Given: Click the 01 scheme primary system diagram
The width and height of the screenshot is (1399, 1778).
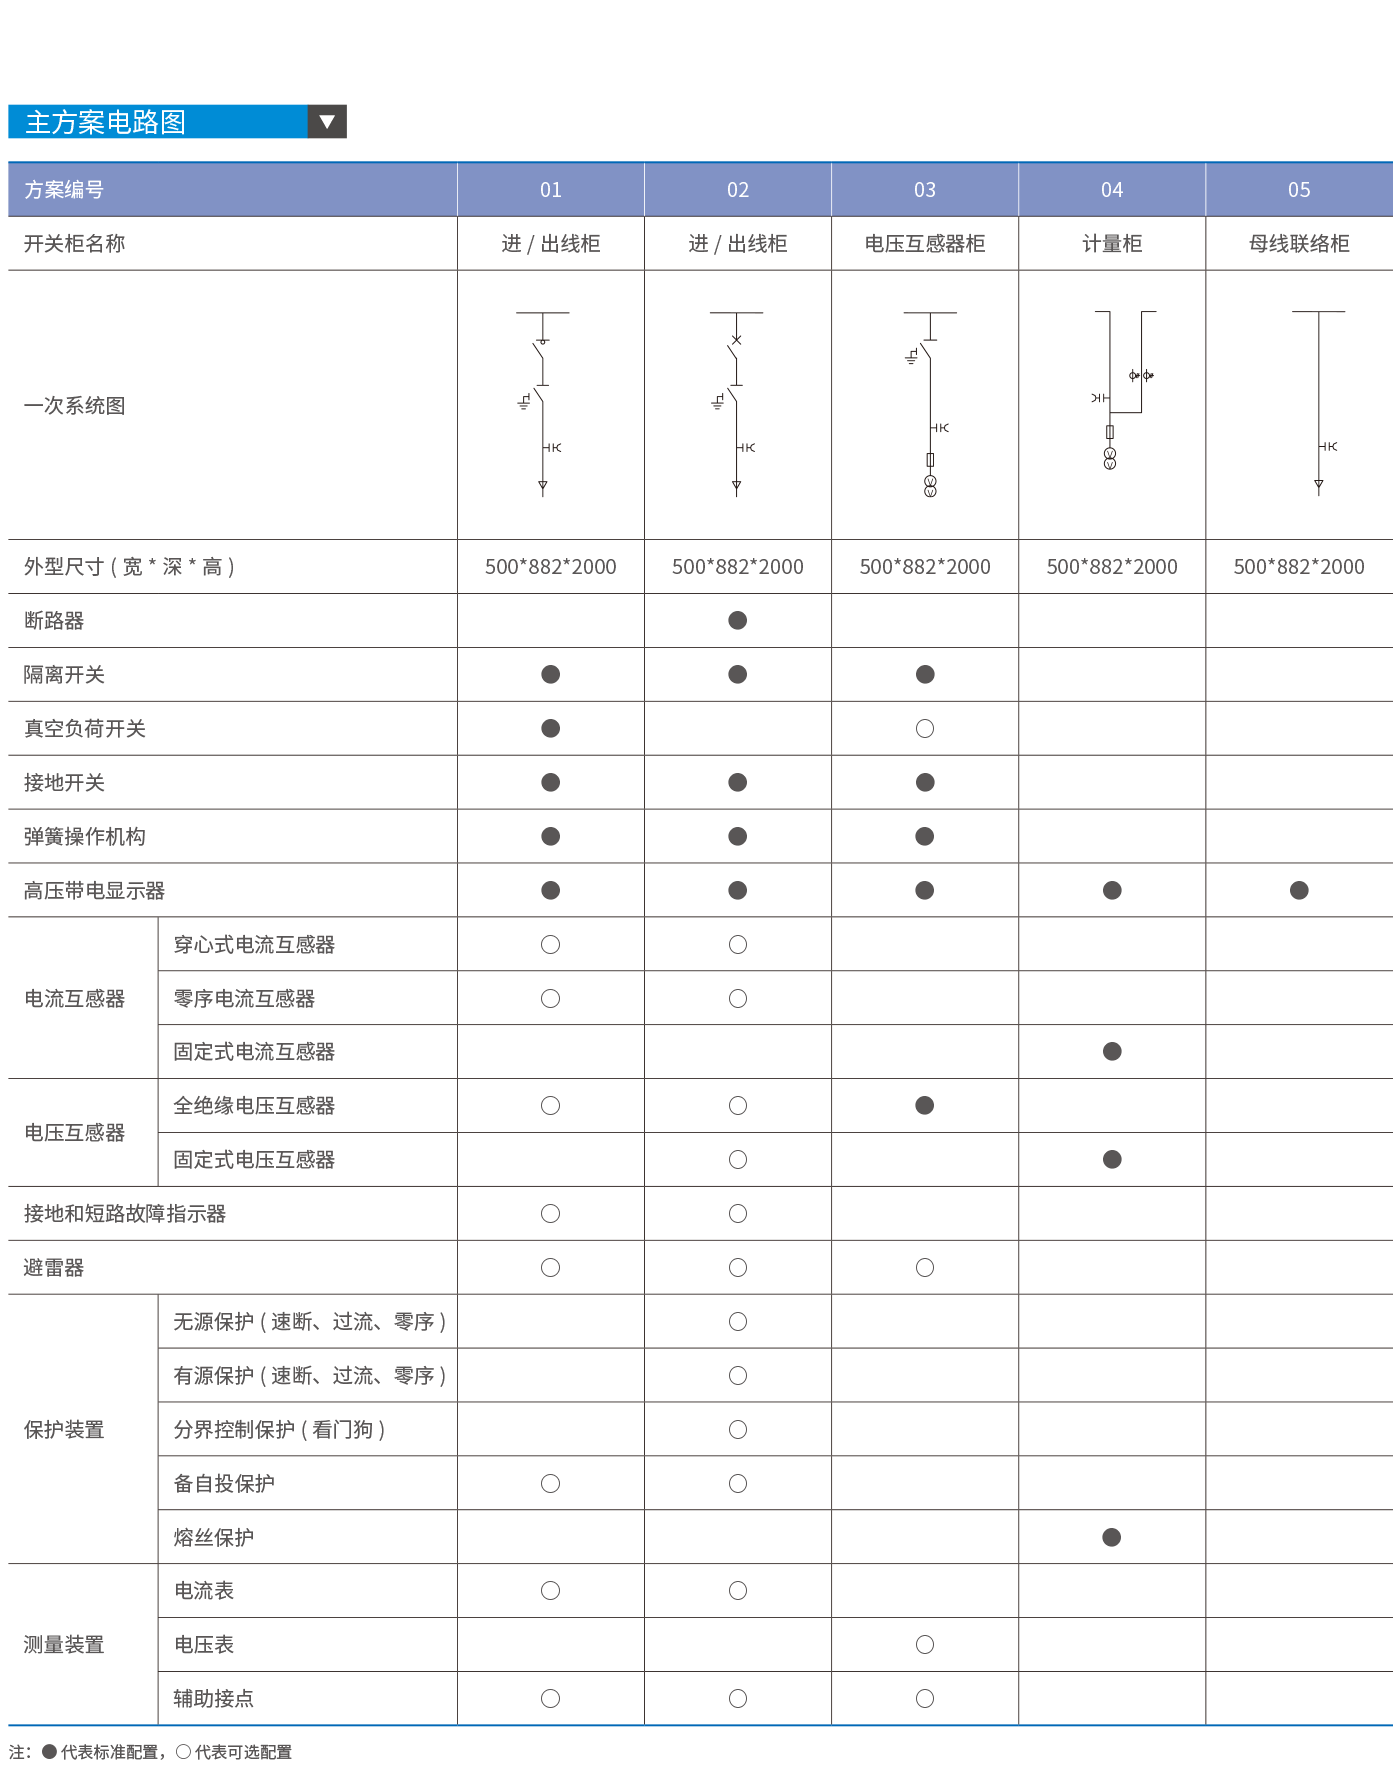Looking at the screenshot, I should [x=543, y=403].
